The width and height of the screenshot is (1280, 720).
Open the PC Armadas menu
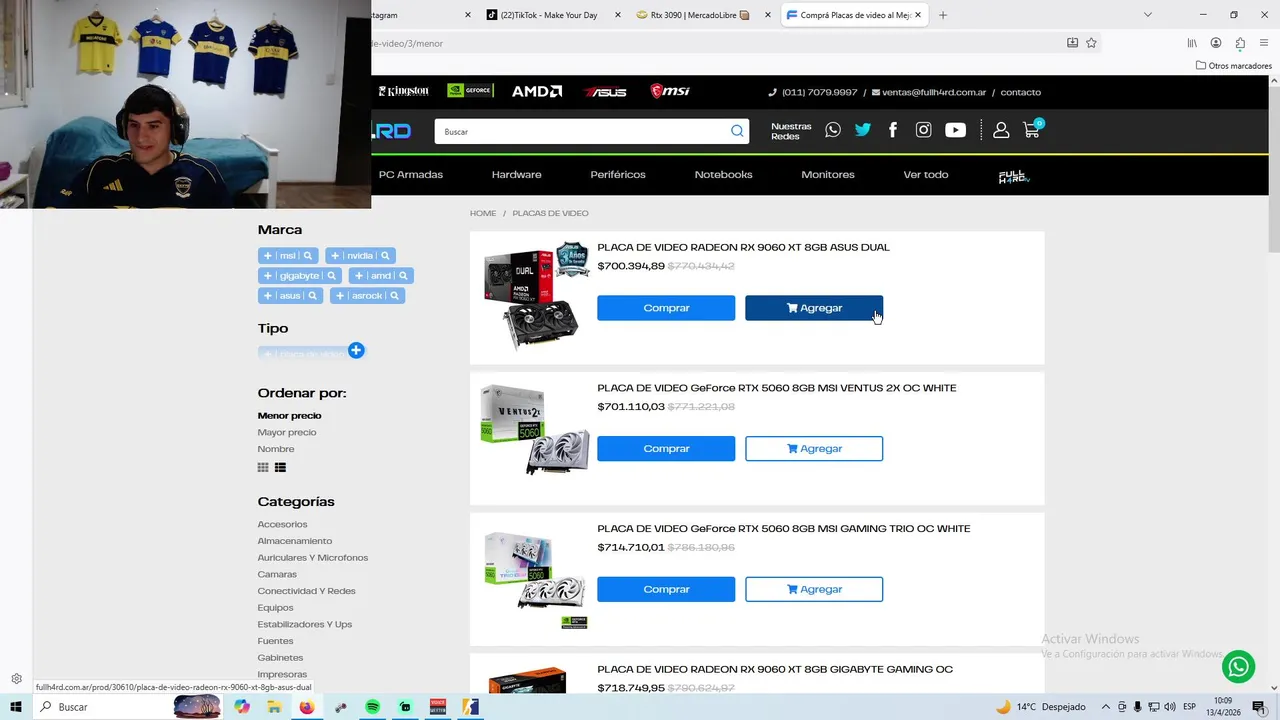[410, 175]
